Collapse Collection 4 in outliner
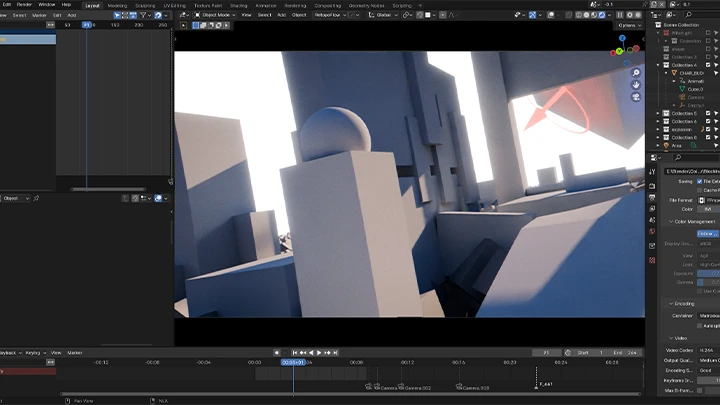This screenshot has height=405, width=720. point(658,65)
